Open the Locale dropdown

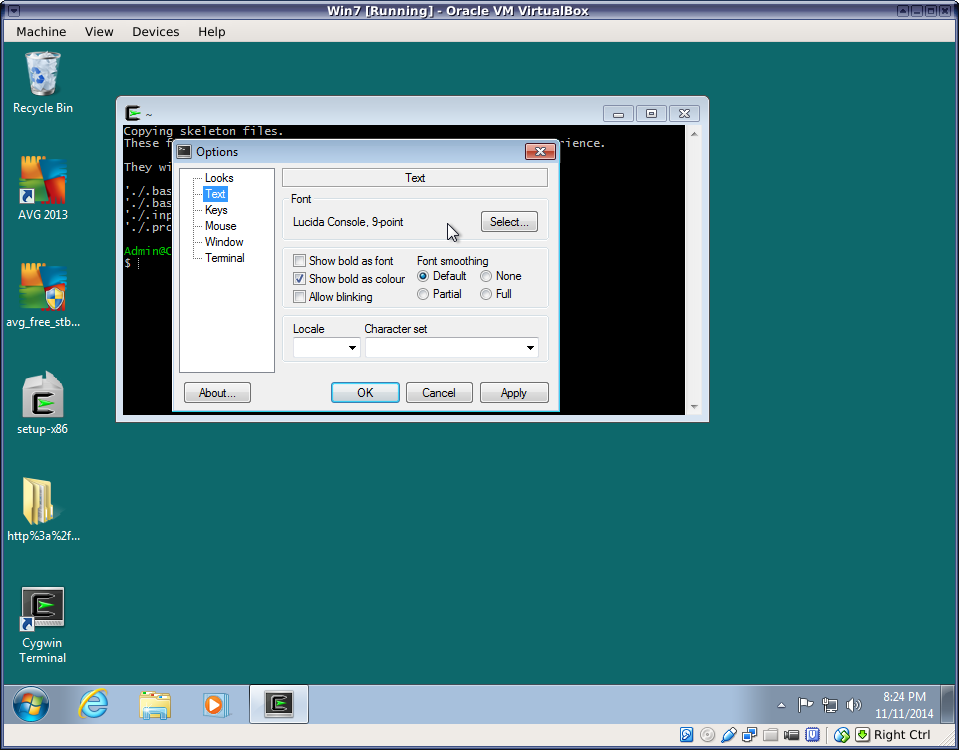327,347
